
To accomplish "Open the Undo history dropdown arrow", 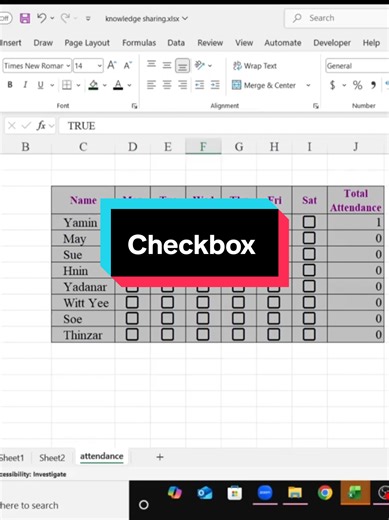I will pyautogui.click(x=52, y=18).
